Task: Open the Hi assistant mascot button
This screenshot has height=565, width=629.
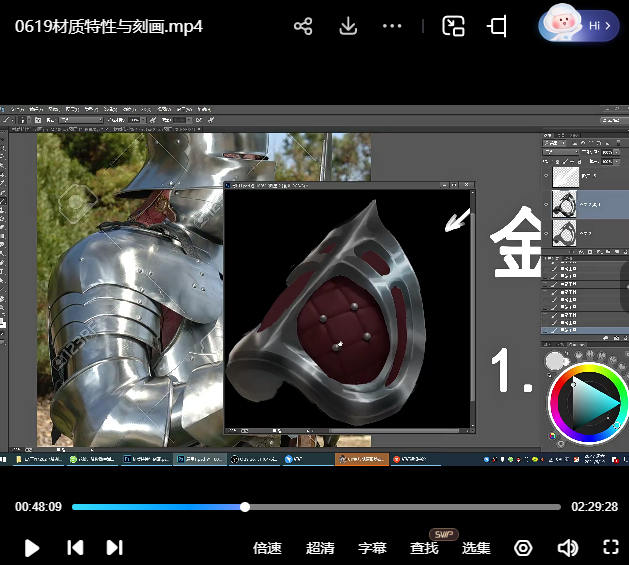Action: coord(582,25)
